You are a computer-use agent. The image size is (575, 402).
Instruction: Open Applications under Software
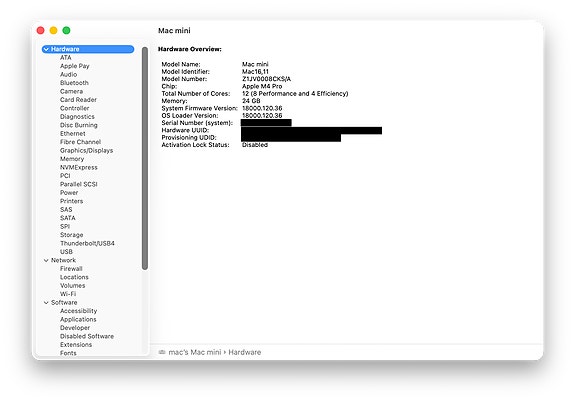click(x=78, y=319)
